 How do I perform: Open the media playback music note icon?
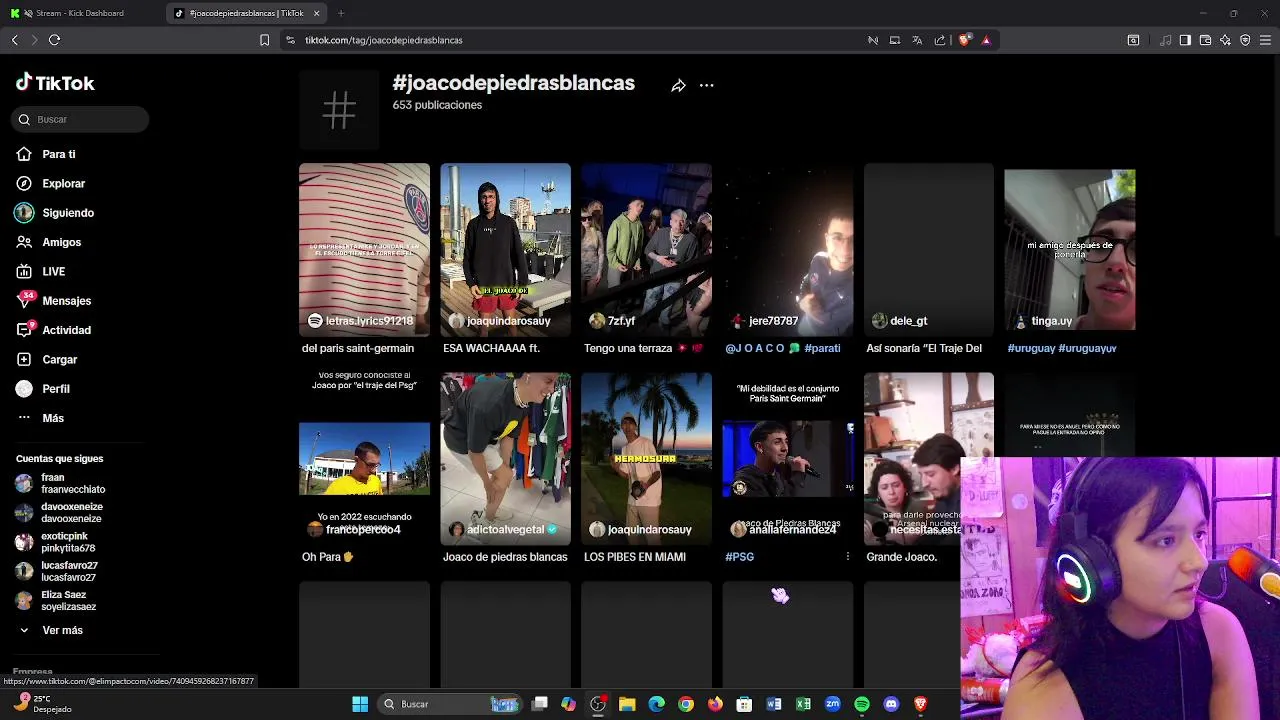1165,40
